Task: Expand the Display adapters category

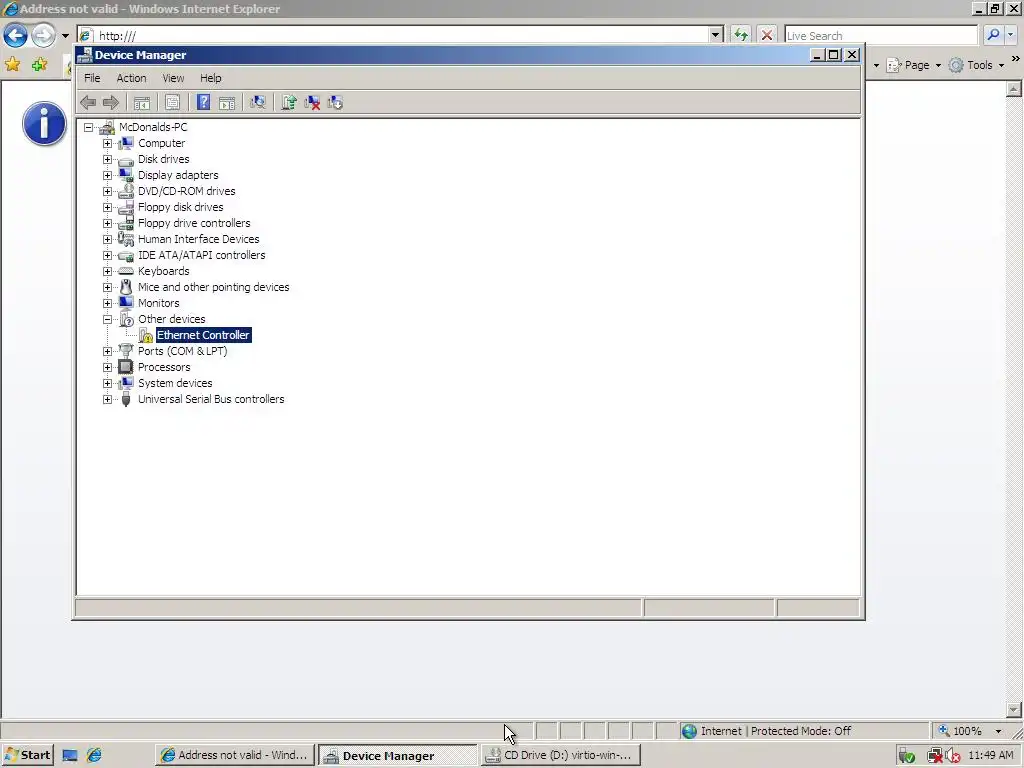Action: click(x=107, y=175)
